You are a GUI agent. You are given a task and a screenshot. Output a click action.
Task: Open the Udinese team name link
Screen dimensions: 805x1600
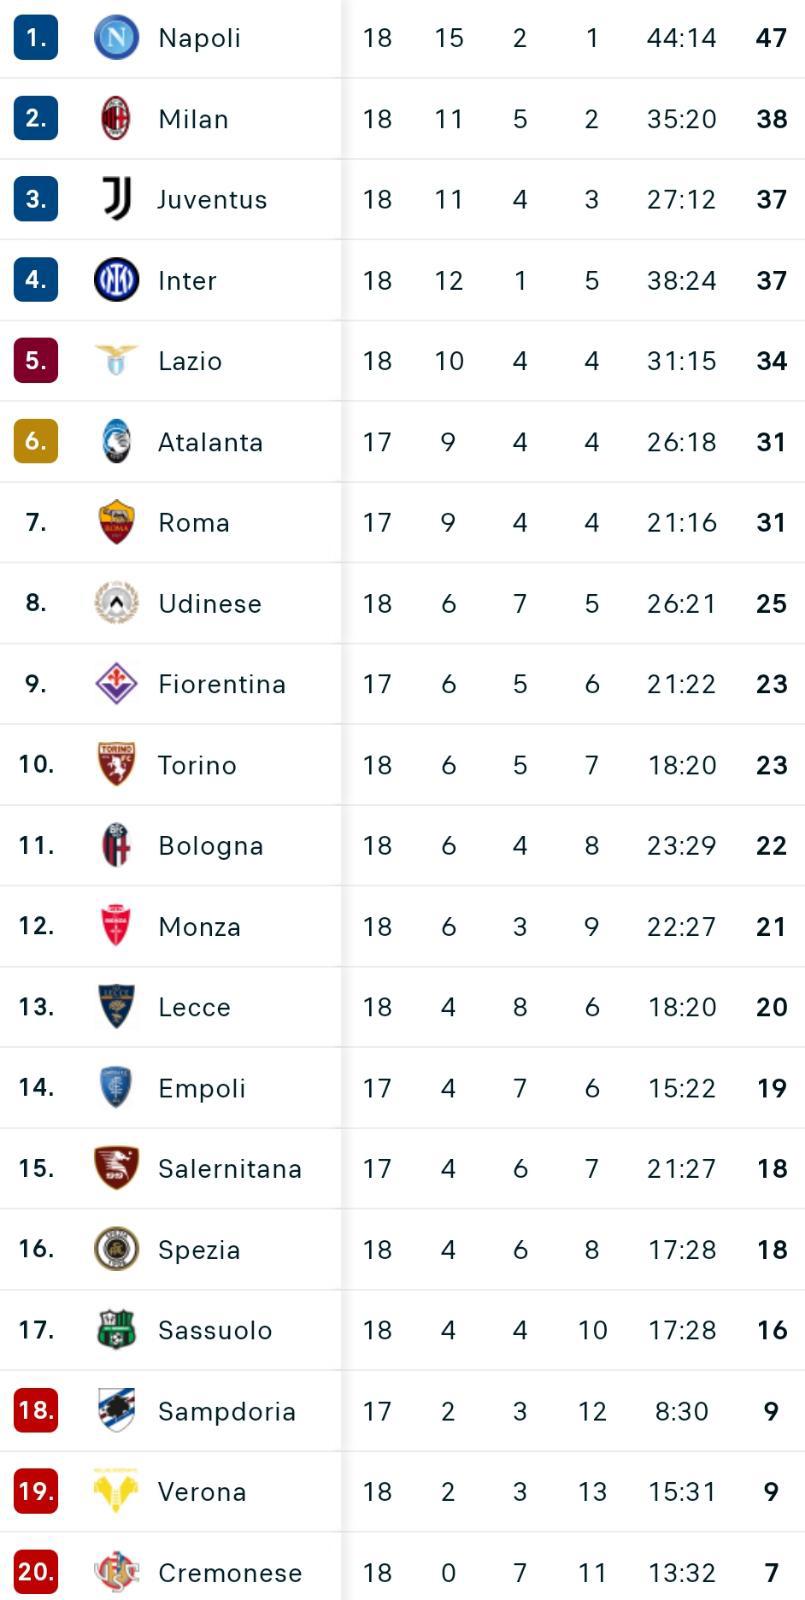tap(210, 604)
